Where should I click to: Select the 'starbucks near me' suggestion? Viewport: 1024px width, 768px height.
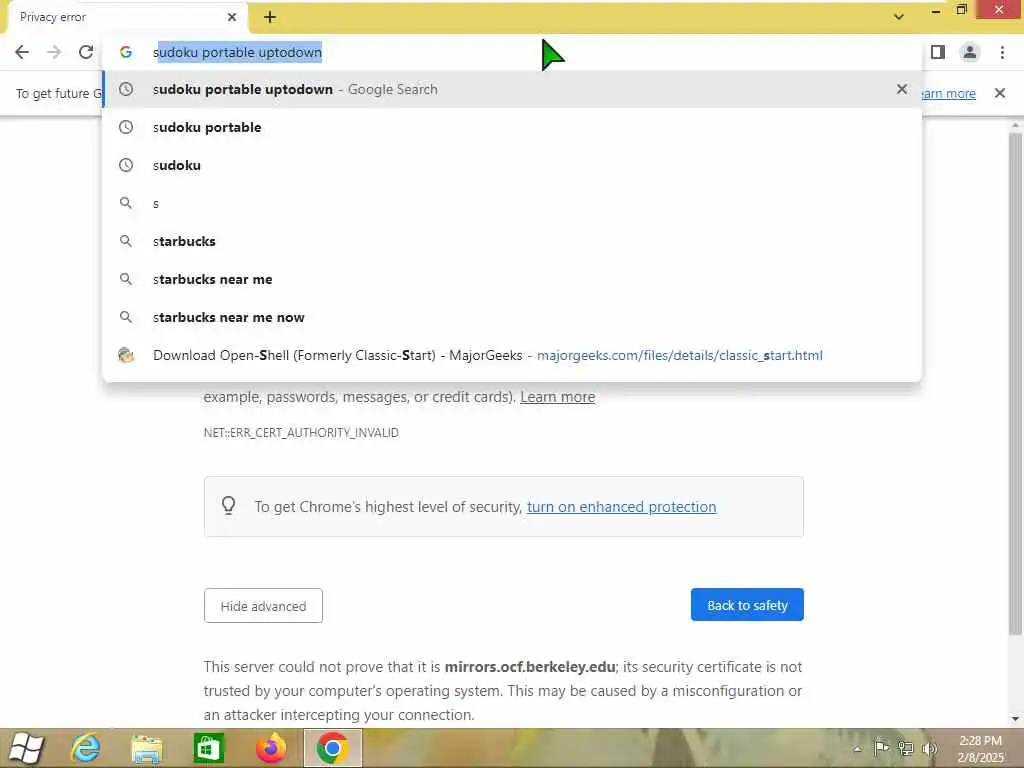pyautogui.click(x=512, y=279)
